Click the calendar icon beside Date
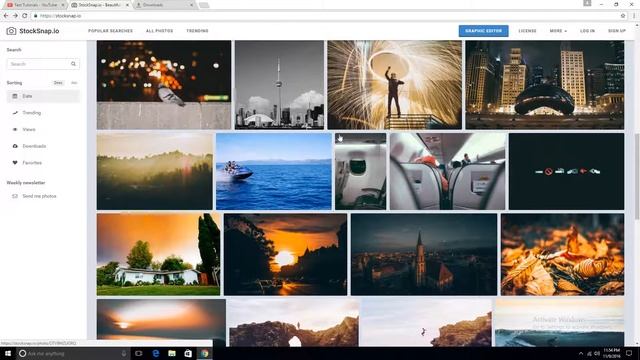The height and width of the screenshot is (360, 640). pos(15,96)
